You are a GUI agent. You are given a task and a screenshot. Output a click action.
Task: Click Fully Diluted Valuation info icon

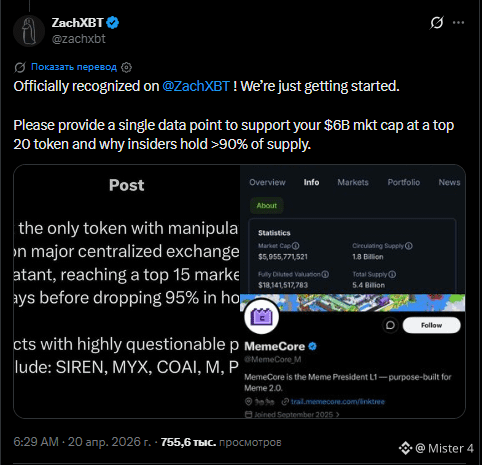tap(325, 274)
